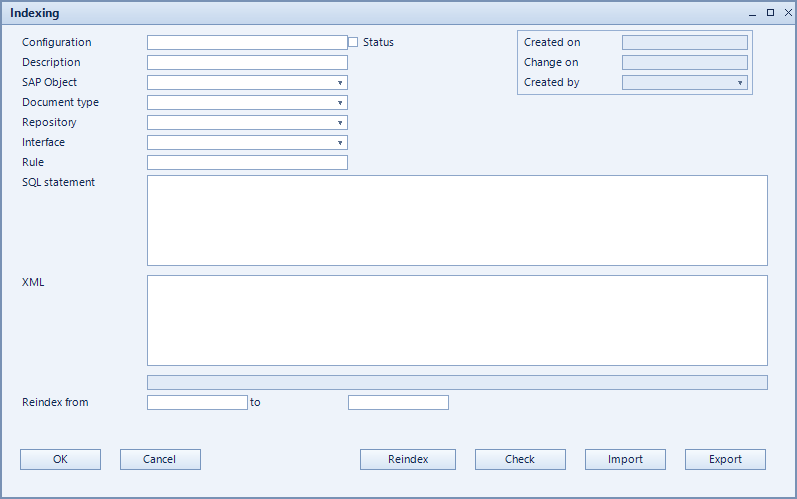797x499 pixels.
Task: Click the Export button
Action: (x=725, y=459)
